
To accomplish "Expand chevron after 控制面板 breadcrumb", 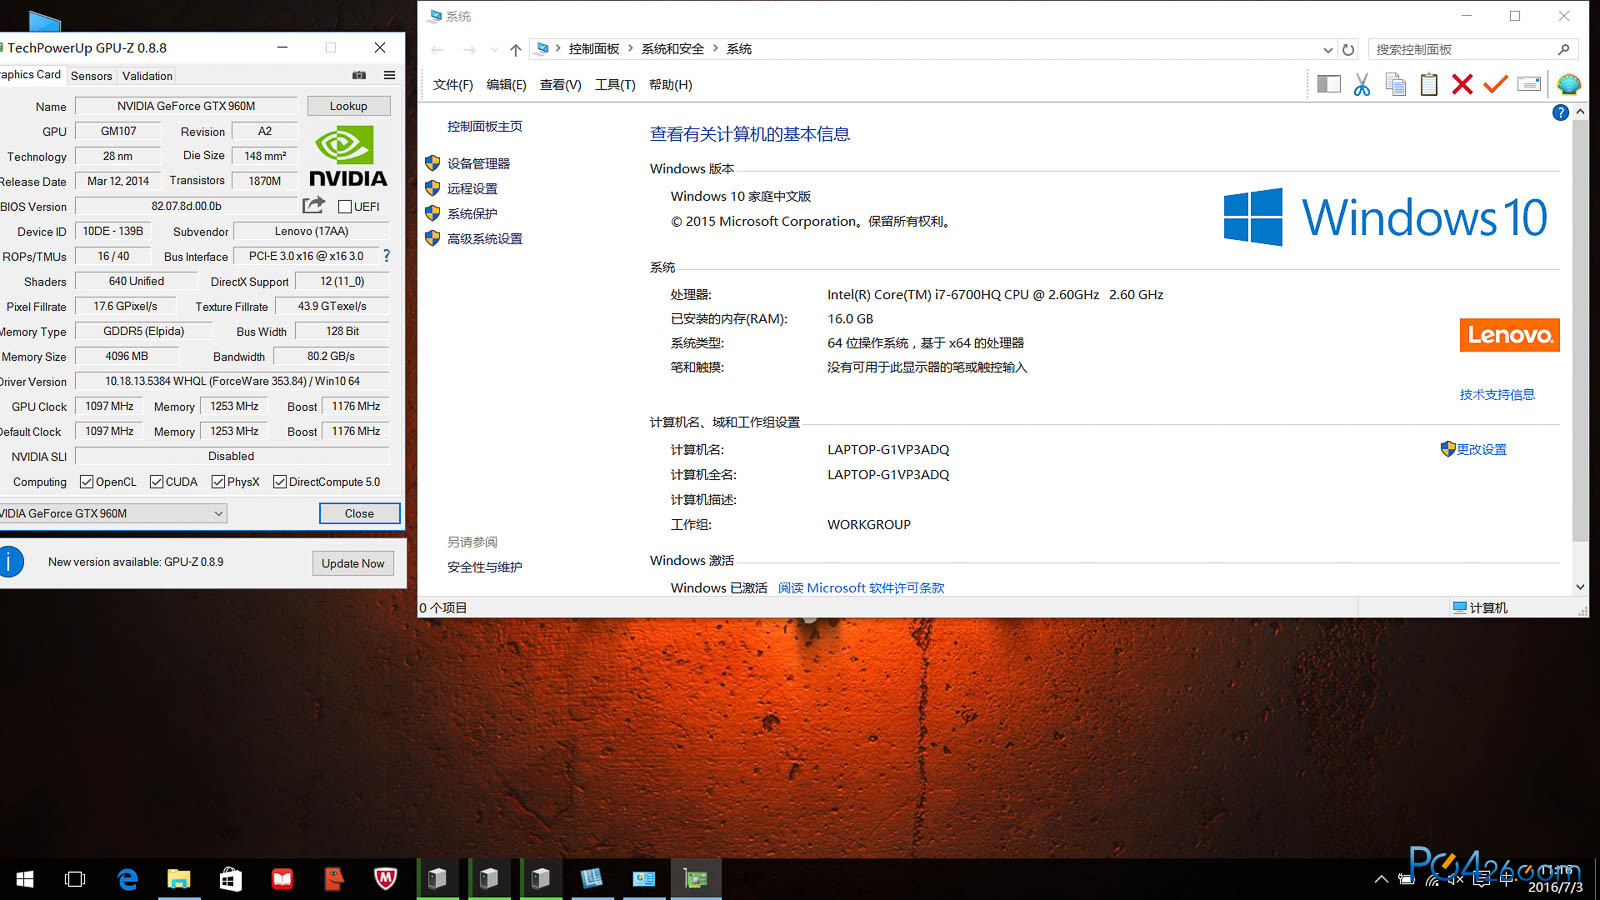I will pos(630,48).
